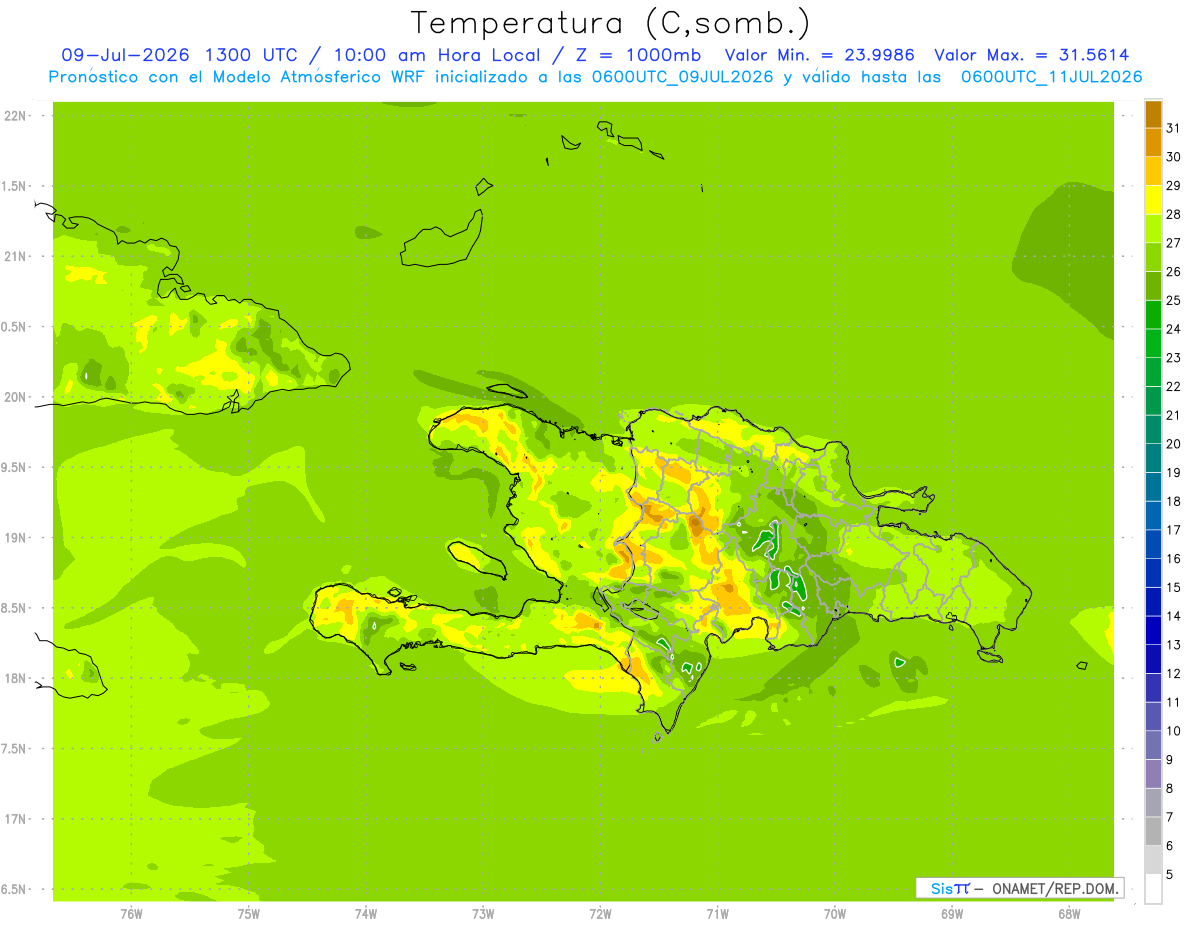Click the legend value "25"
1200x927 pixels.
(x=1173, y=300)
